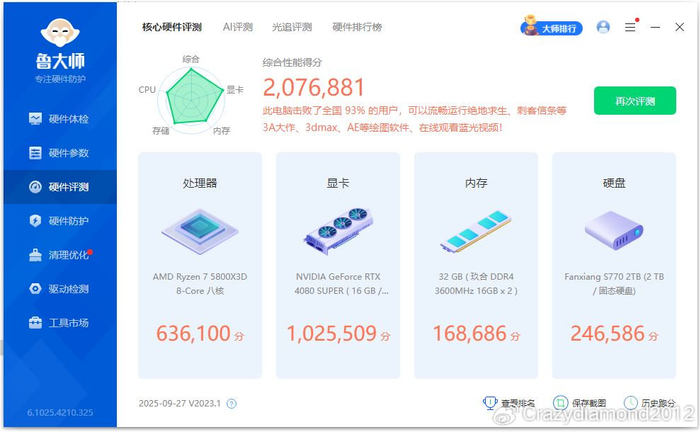Open 驱动检测 in the sidebar
Screen dimensions: 700x432
(x=58, y=289)
